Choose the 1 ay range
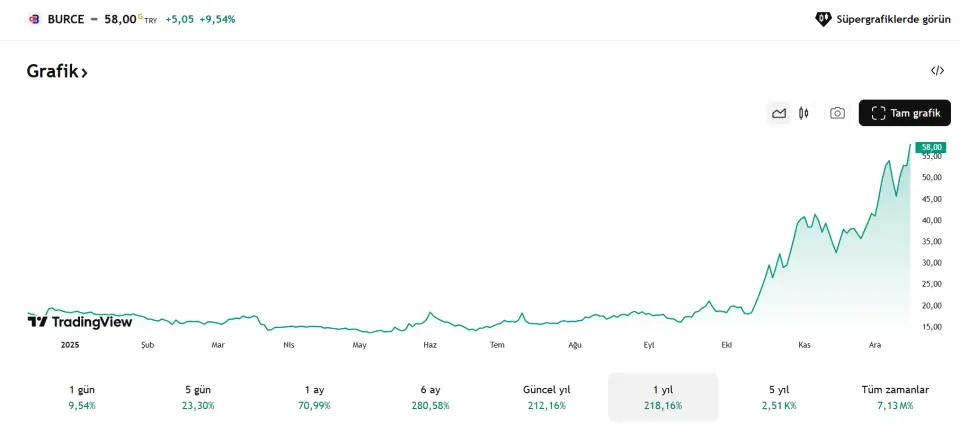This screenshot has width=960, height=425. 315,397
